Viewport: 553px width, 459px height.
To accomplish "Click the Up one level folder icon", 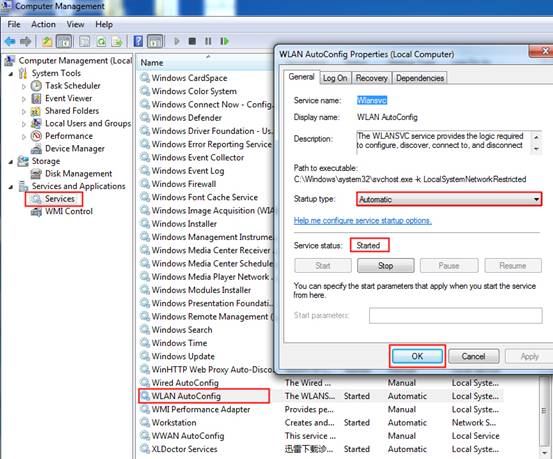I will click(47, 42).
